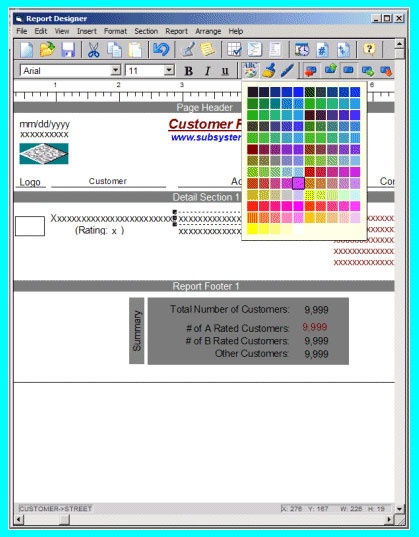Open the Arrange menu

[208, 31]
